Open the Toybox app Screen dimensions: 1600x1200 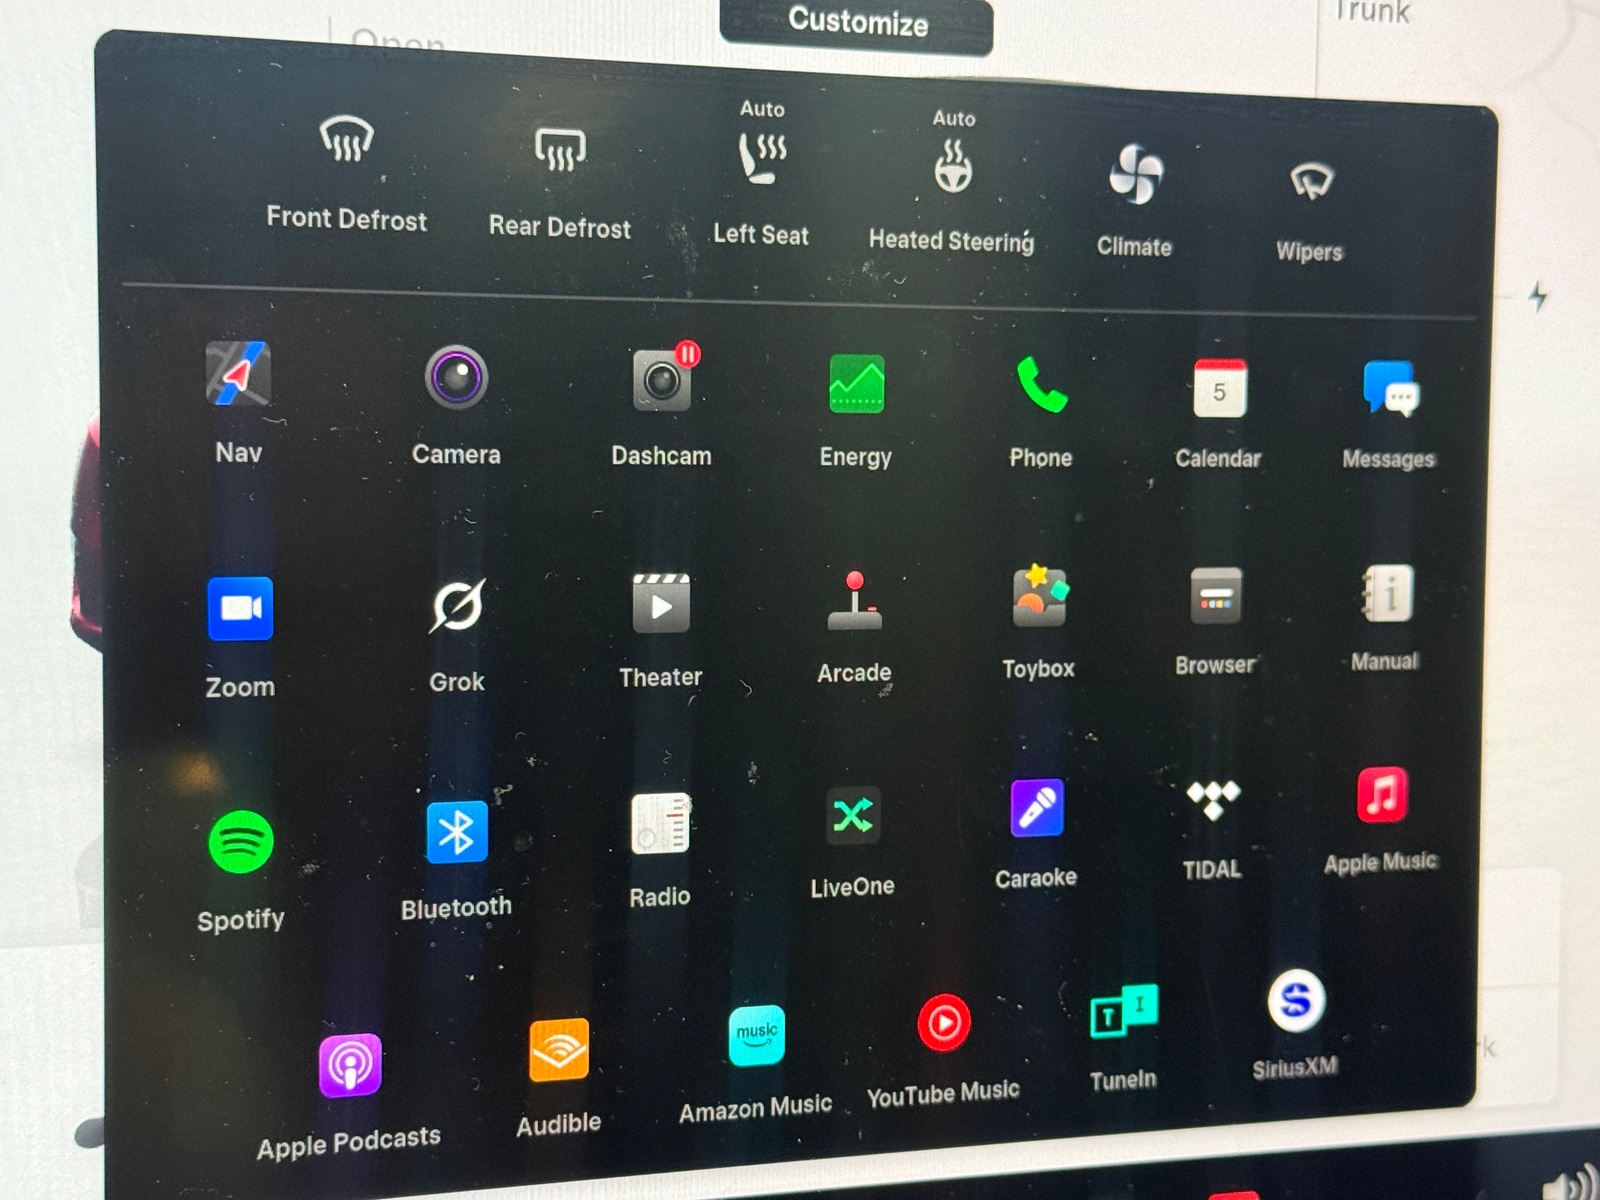tap(1040, 596)
